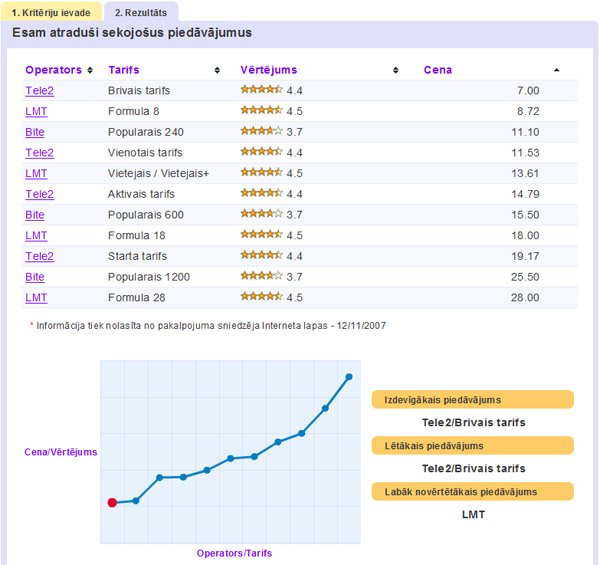Follow Tele2 link in Vienotais tarifs row

tap(39, 153)
